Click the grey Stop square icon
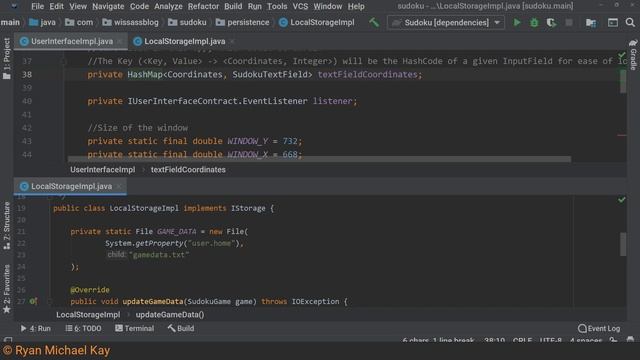The height and width of the screenshot is (360, 640). click(x=569, y=22)
